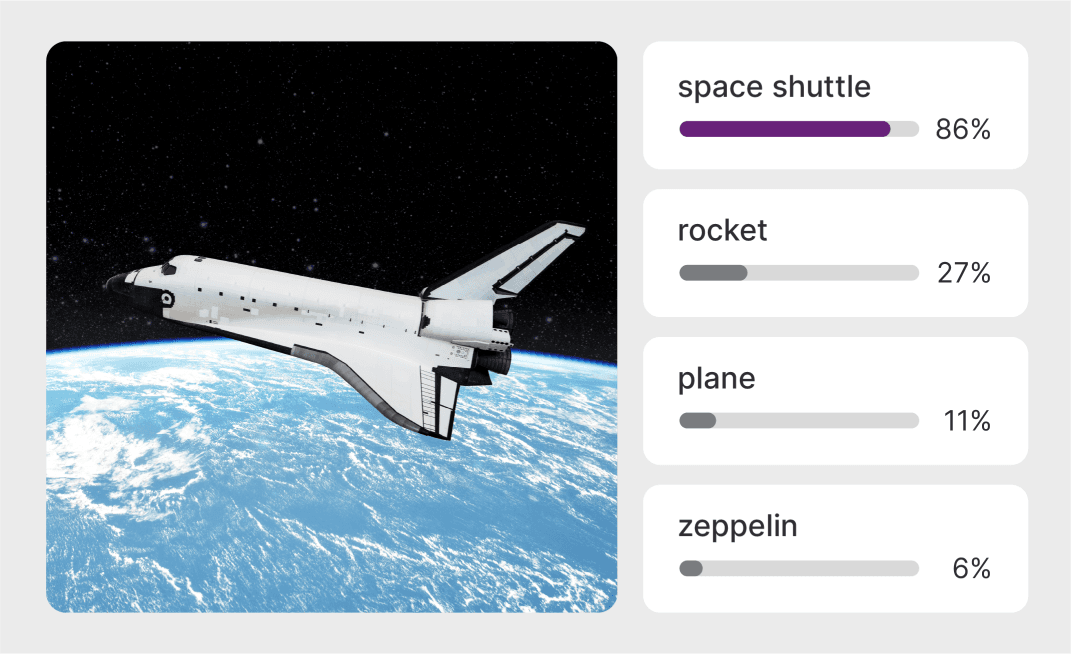Viewport: 1071px width, 654px height.
Task: Click the zeppelin confidence bar
Action: pos(798,569)
